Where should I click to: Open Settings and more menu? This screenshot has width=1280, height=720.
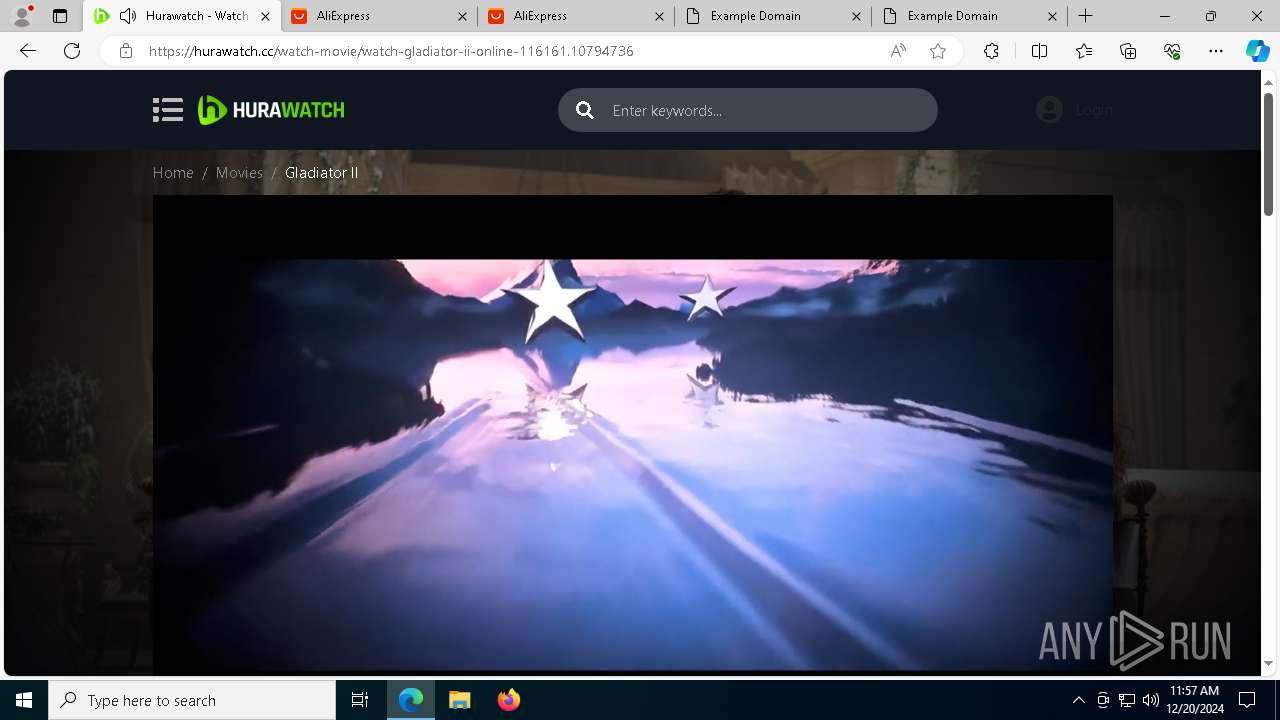pos(1216,51)
